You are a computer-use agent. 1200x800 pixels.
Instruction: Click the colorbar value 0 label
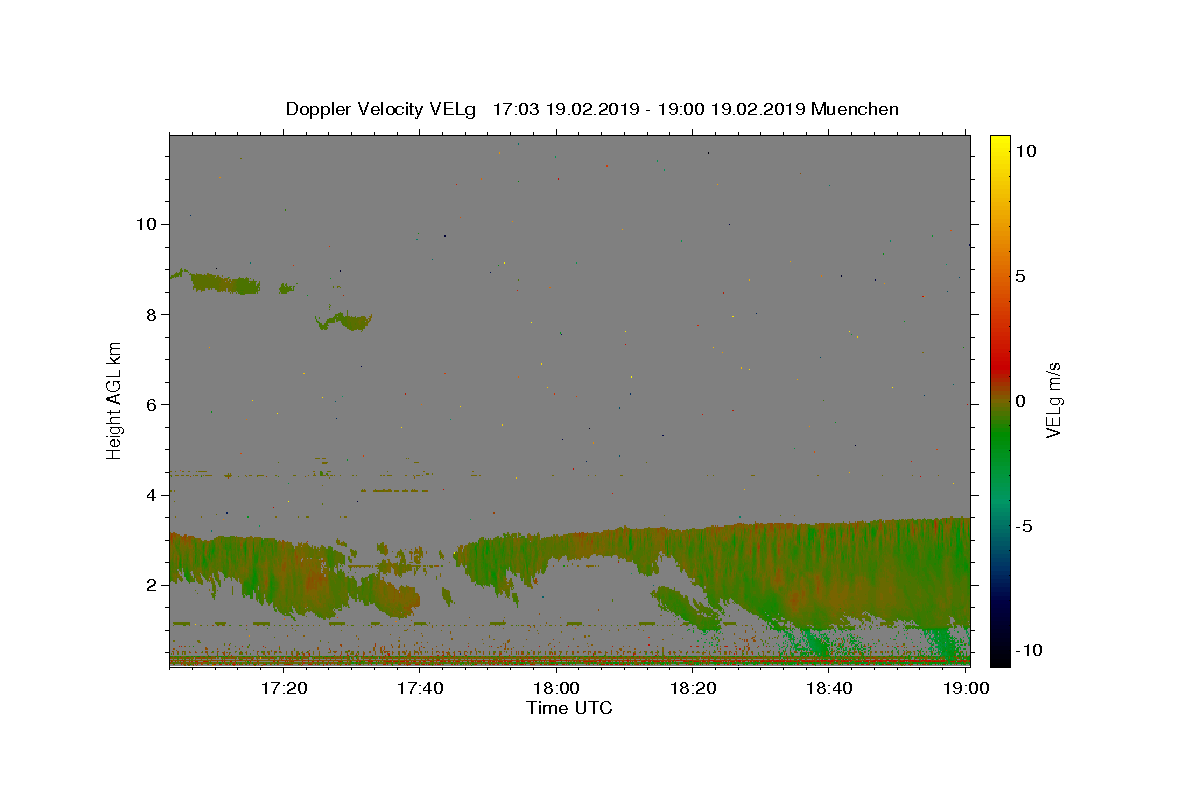(x=1020, y=401)
